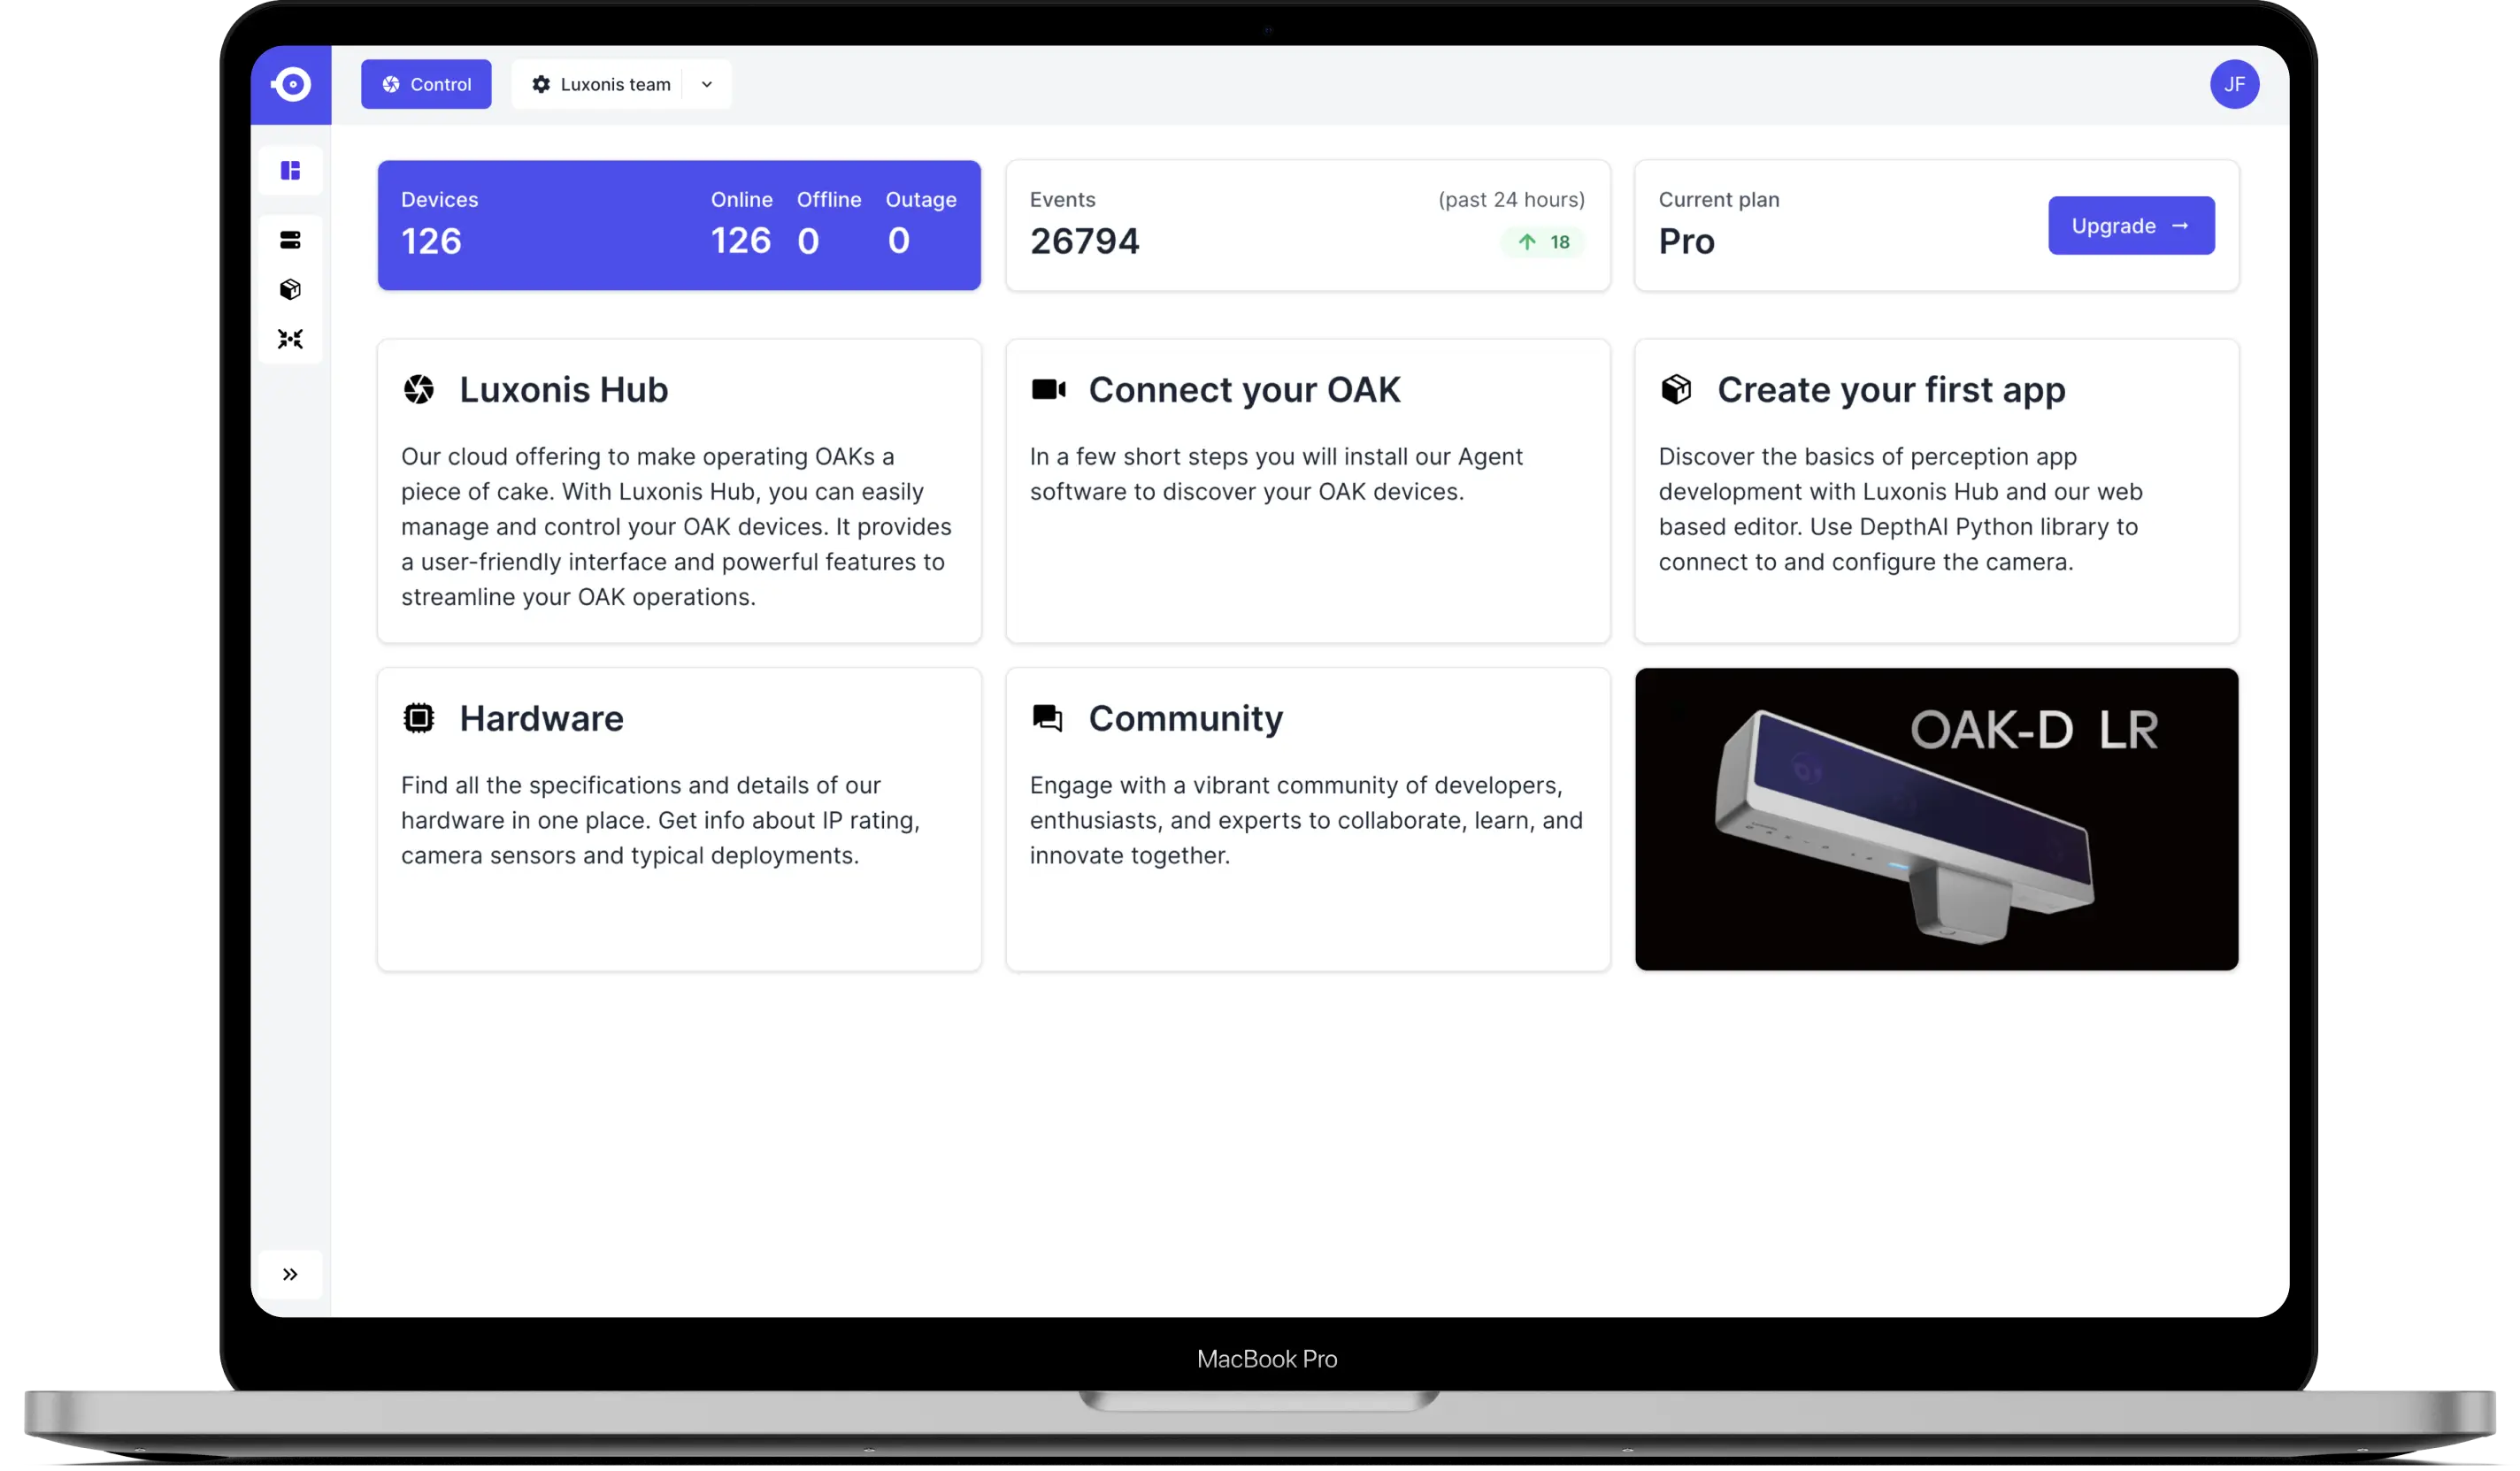This screenshot has width=2520, height=1471.
Task: Open the Hardware section icon
Action: (419, 716)
